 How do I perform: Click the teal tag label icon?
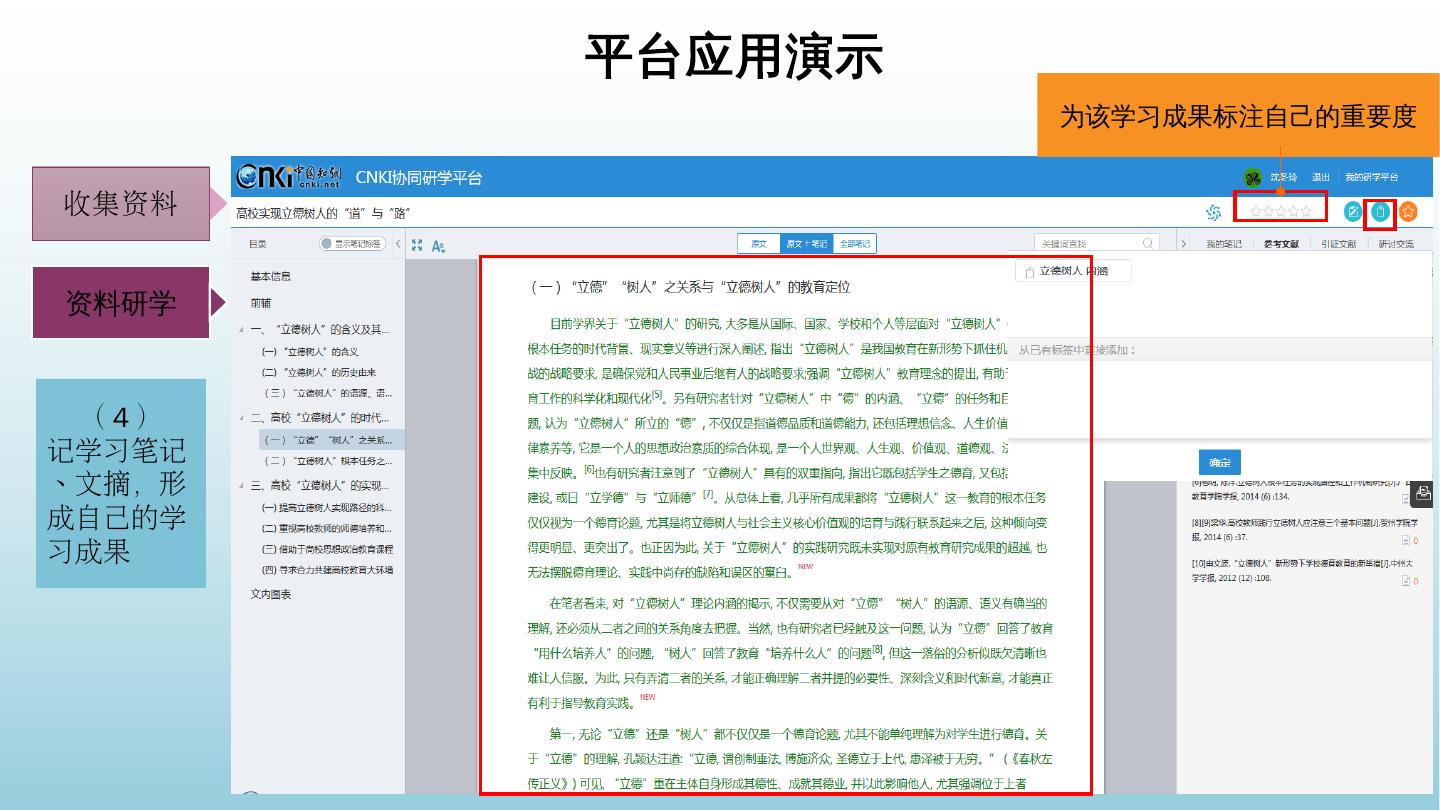coord(1380,211)
